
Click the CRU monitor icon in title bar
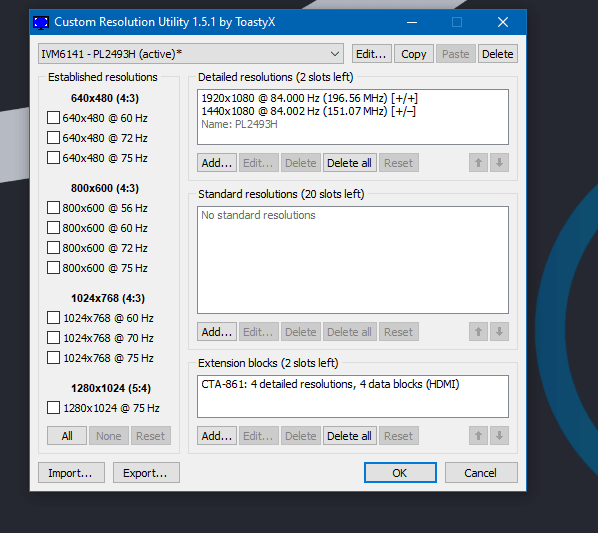(x=41, y=22)
